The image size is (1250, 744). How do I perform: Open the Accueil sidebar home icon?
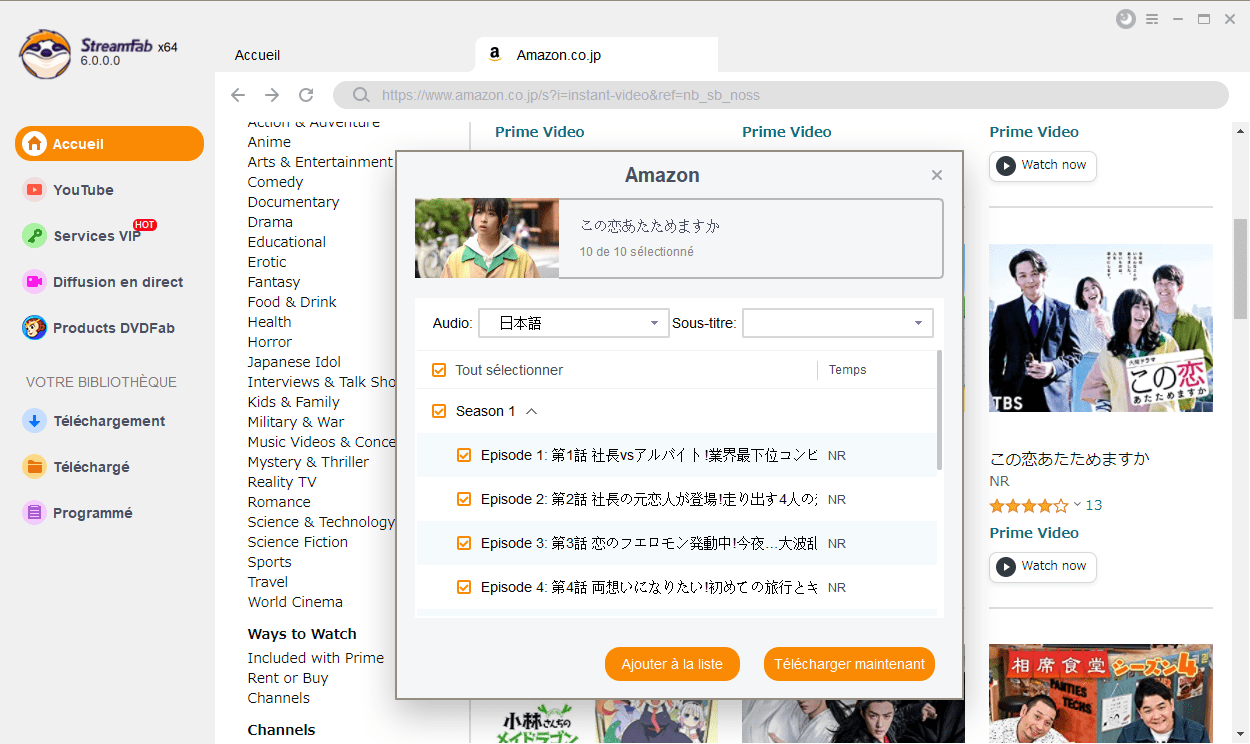[35, 144]
